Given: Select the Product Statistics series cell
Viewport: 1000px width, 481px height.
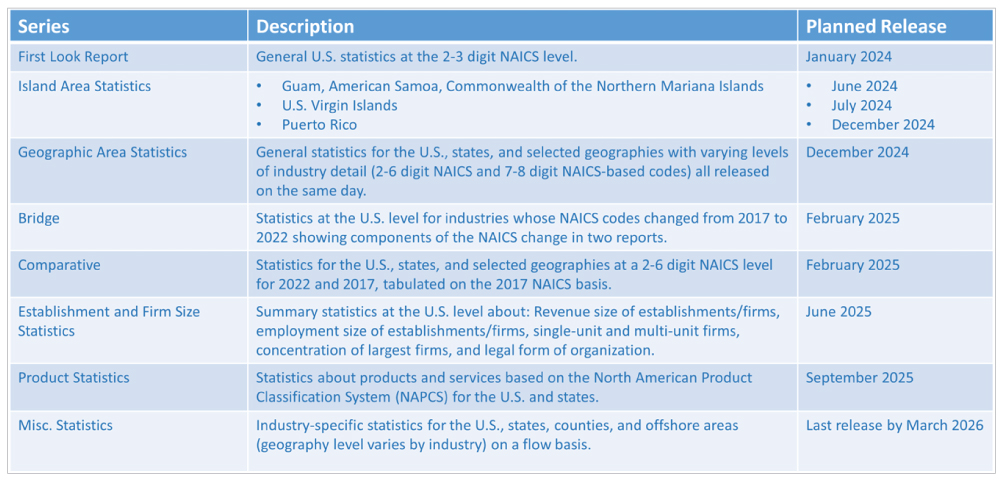Looking at the screenshot, I should pyautogui.click(x=129, y=387).
